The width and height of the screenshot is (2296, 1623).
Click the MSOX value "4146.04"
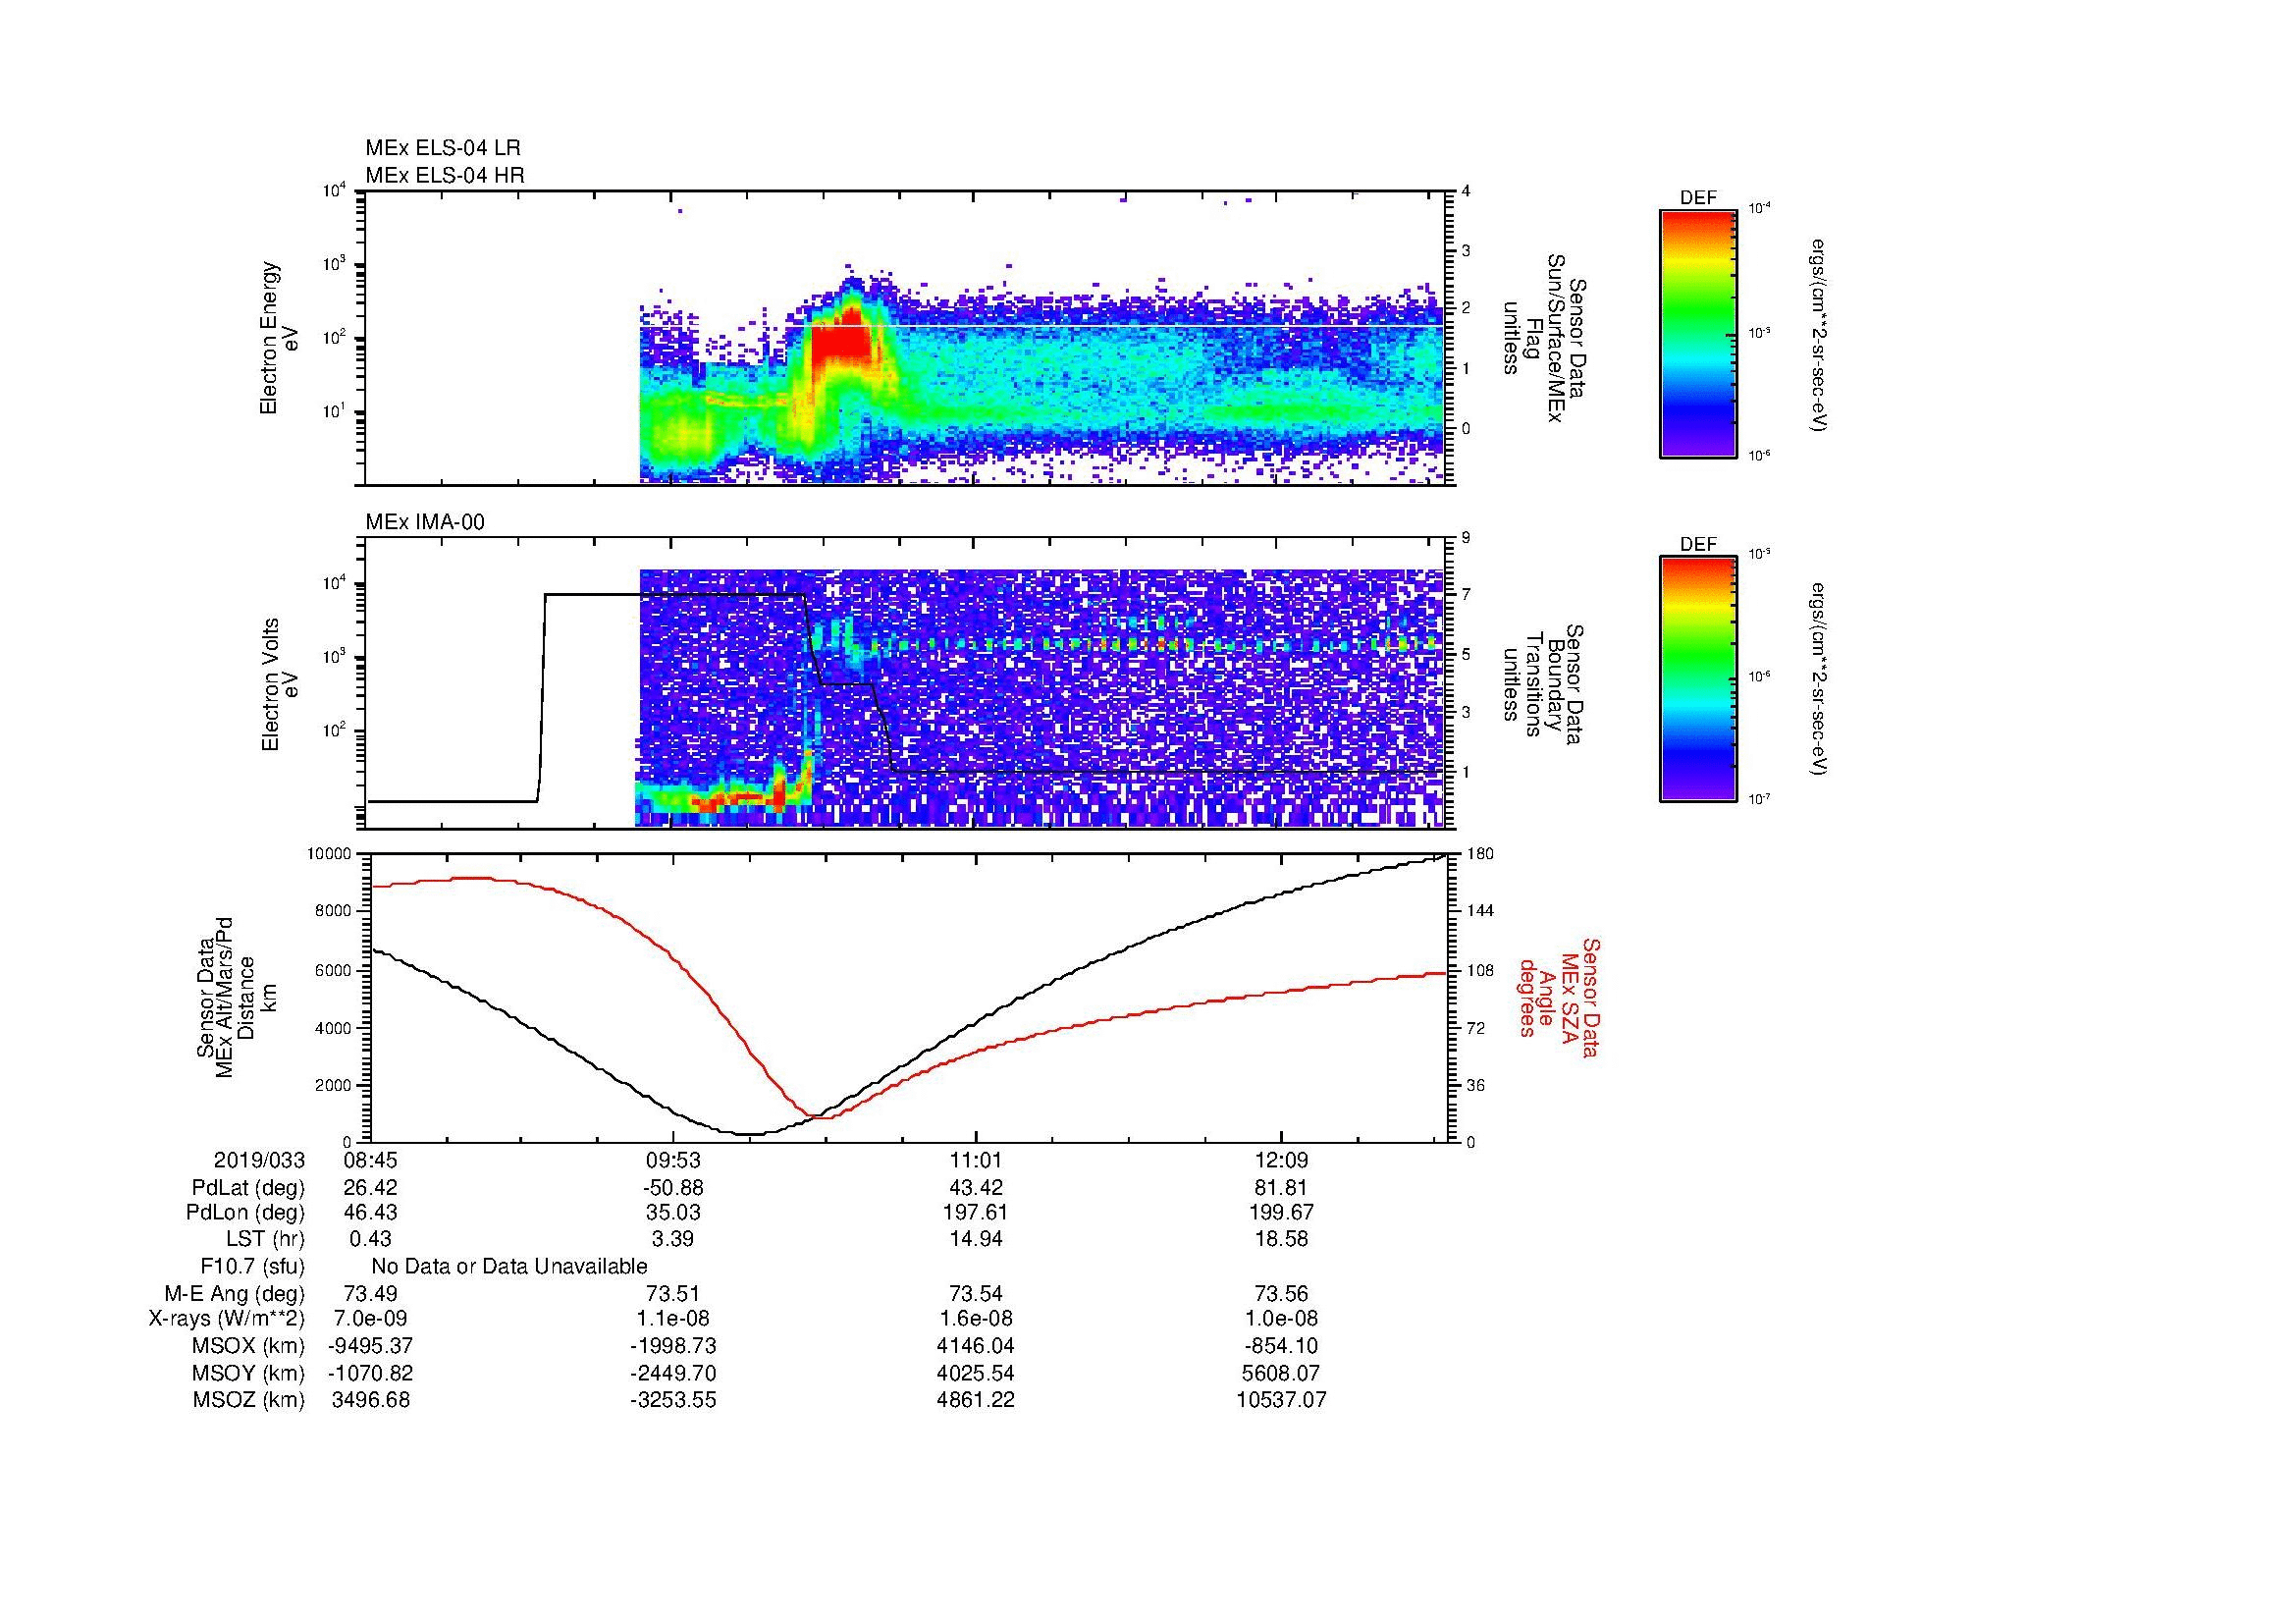pos(976,1346)
